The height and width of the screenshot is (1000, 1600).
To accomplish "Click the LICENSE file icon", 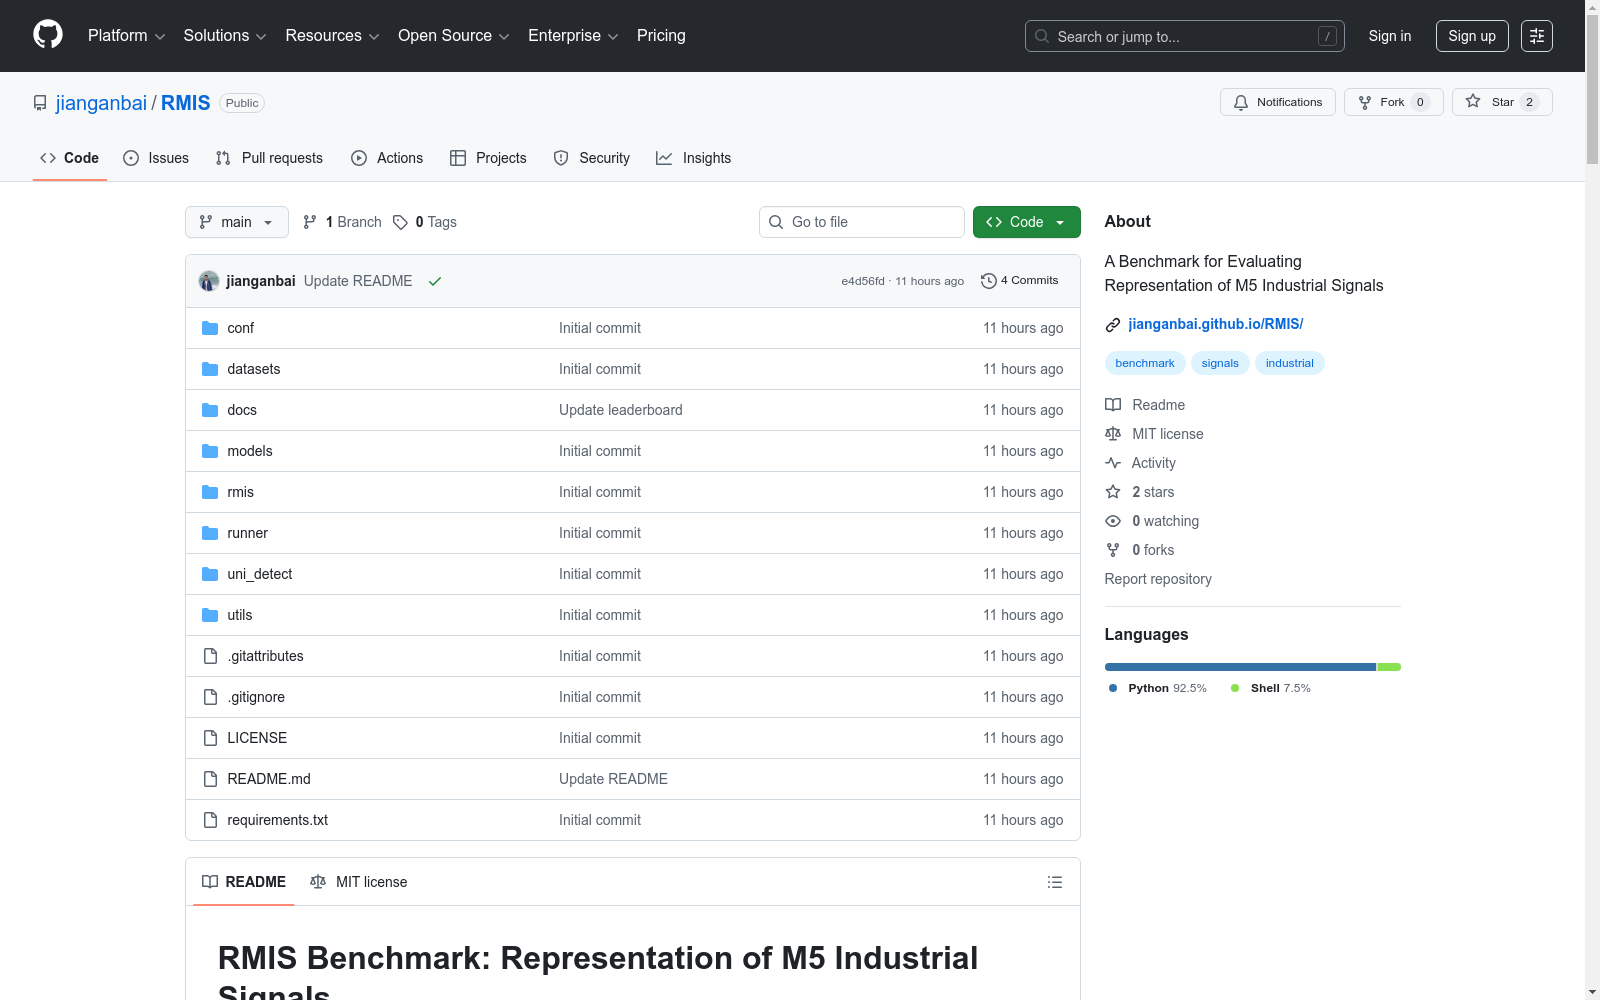I will (210, 738).
